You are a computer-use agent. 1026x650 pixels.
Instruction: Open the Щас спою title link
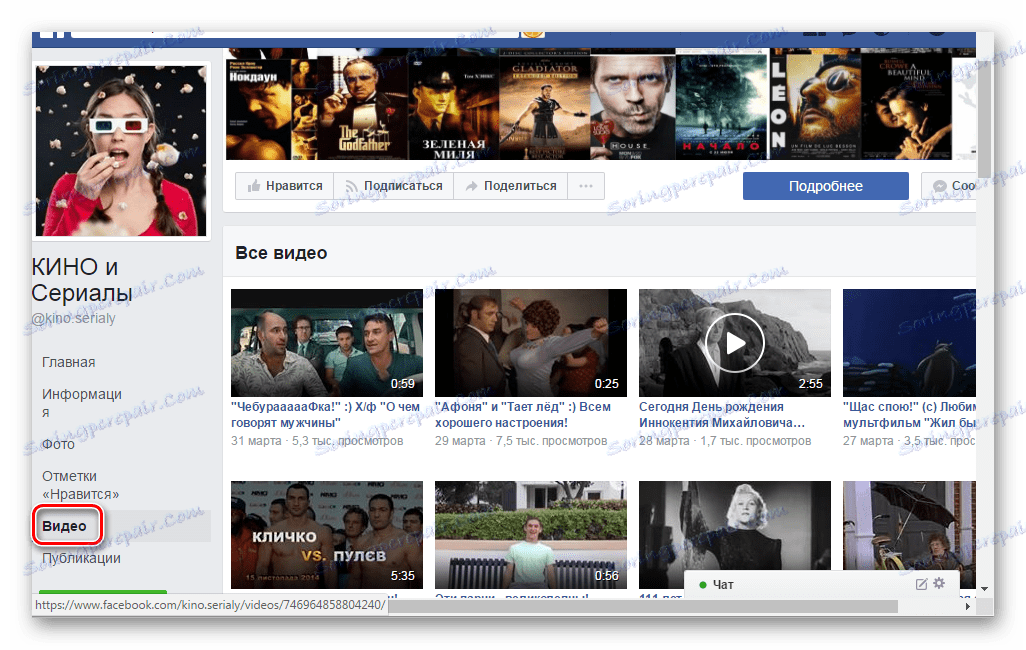click(909, 415)
